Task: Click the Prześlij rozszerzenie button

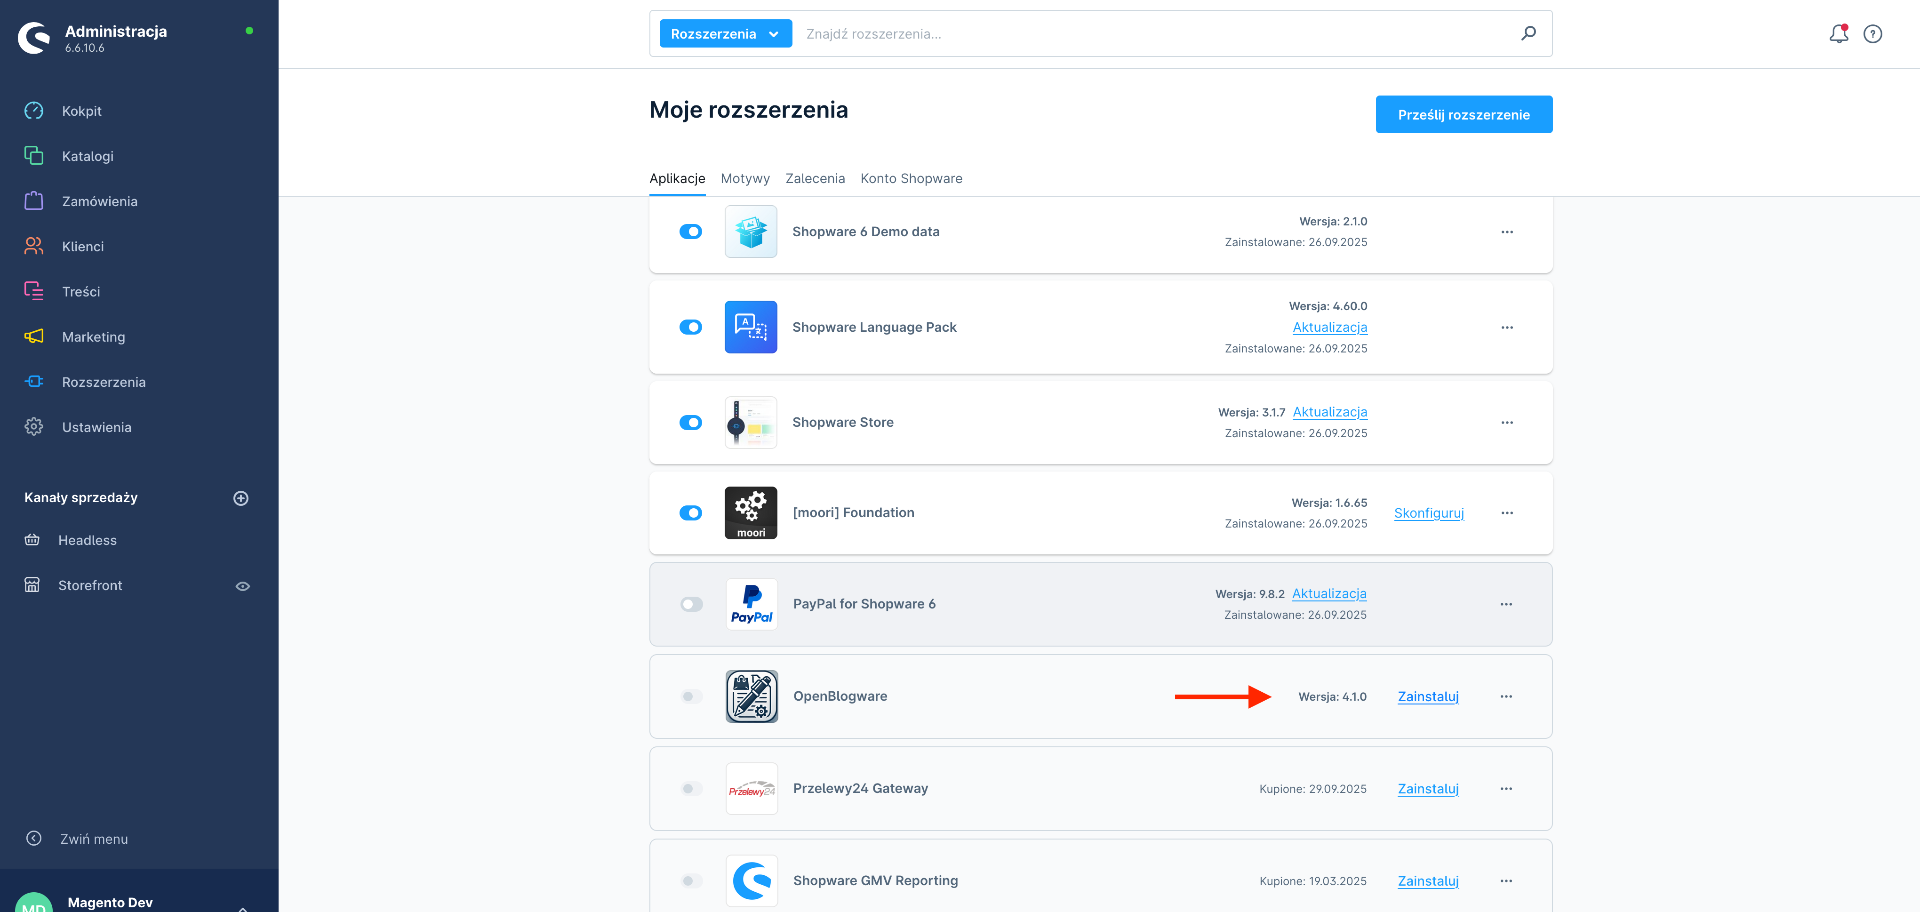Action: point(1463,115)
